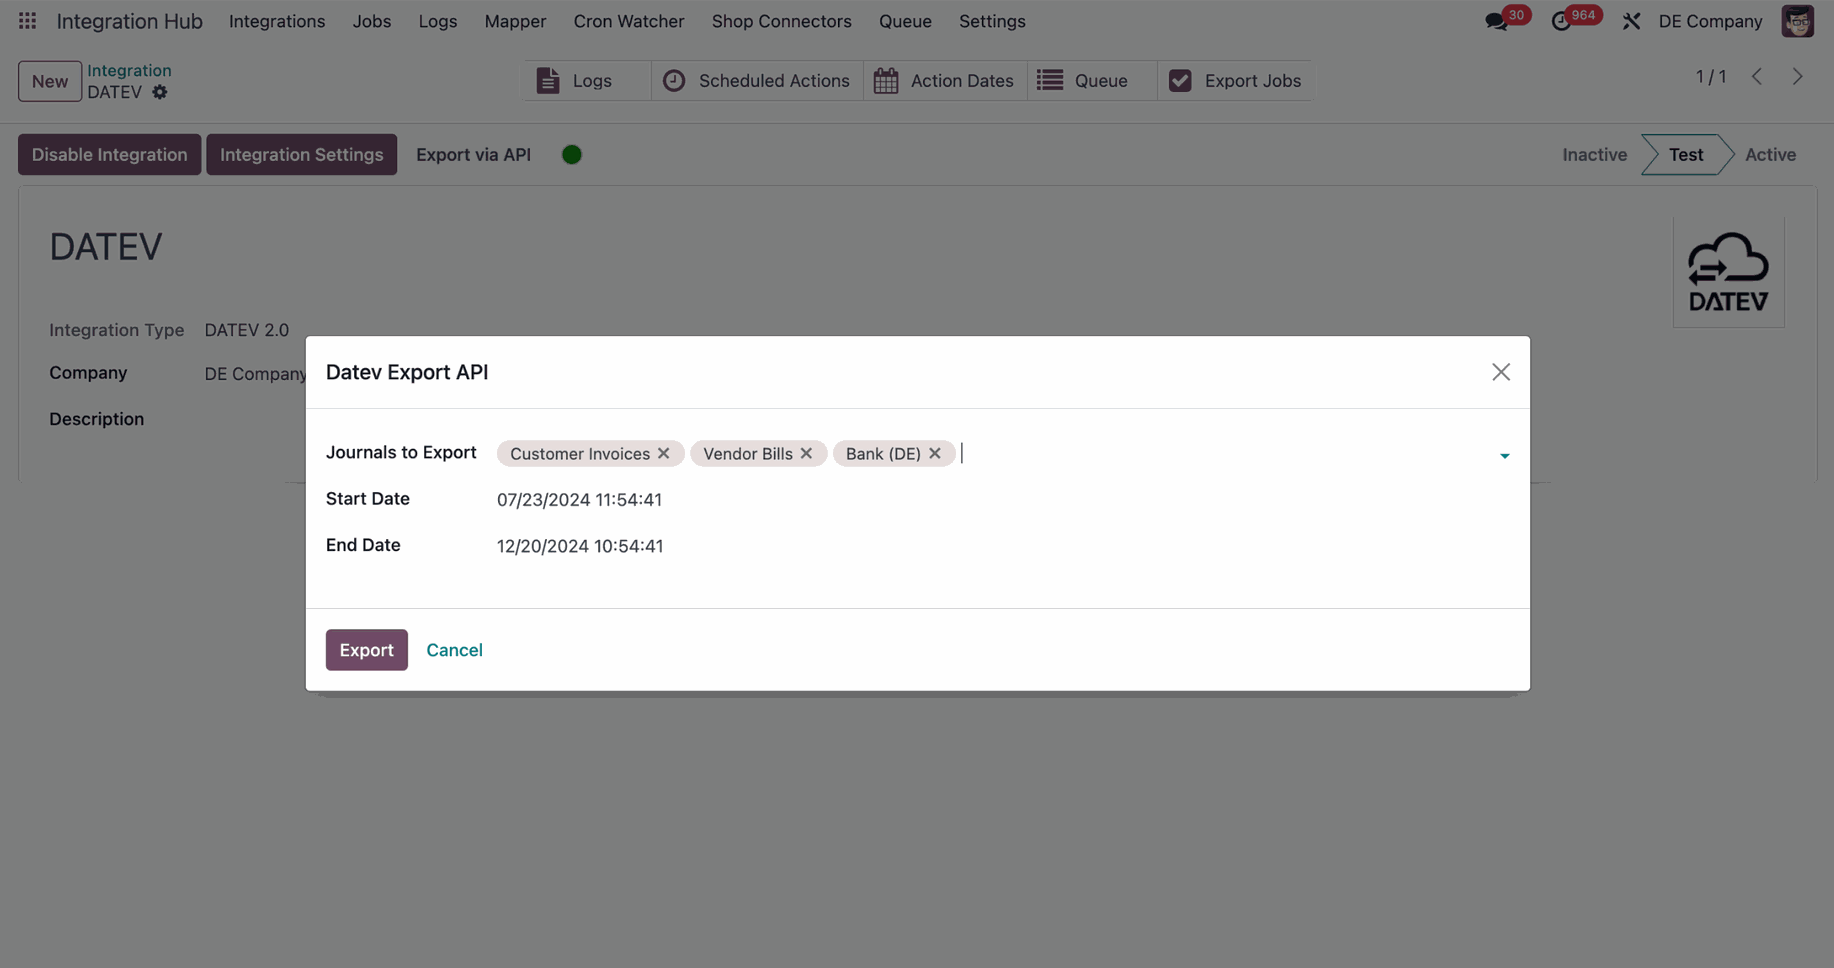Open Integration Settings button
Viewport: 1834px width, 968px height.
tap(302, 155)
